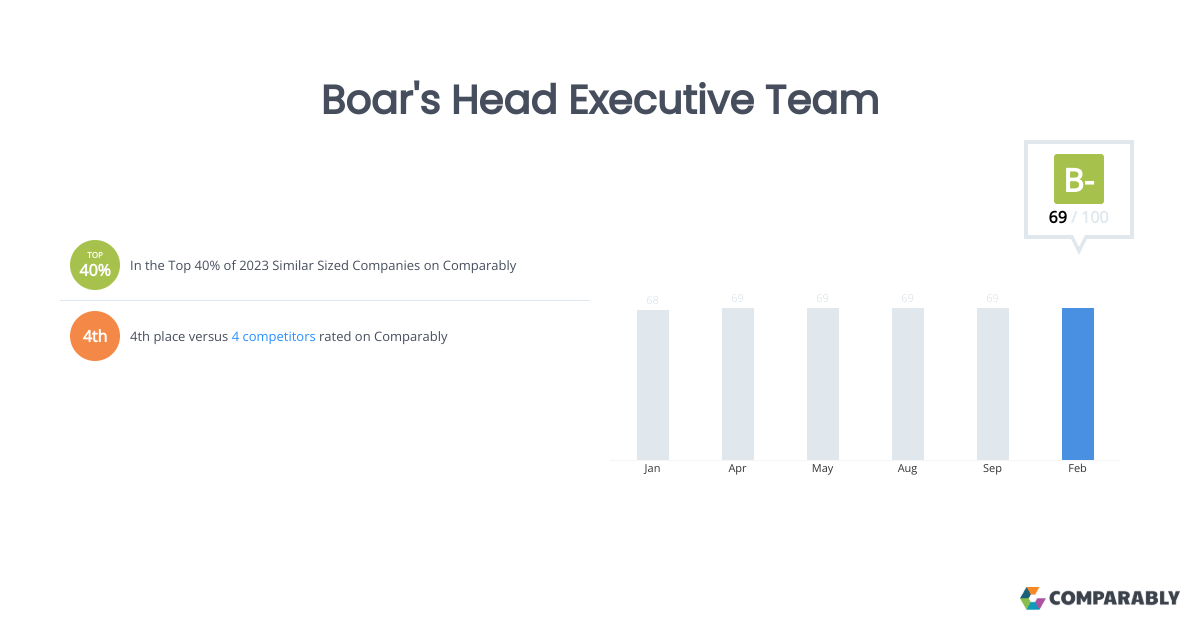Click the Sep axis label
The image size is (1200, 630).
[x=992, y=468]
